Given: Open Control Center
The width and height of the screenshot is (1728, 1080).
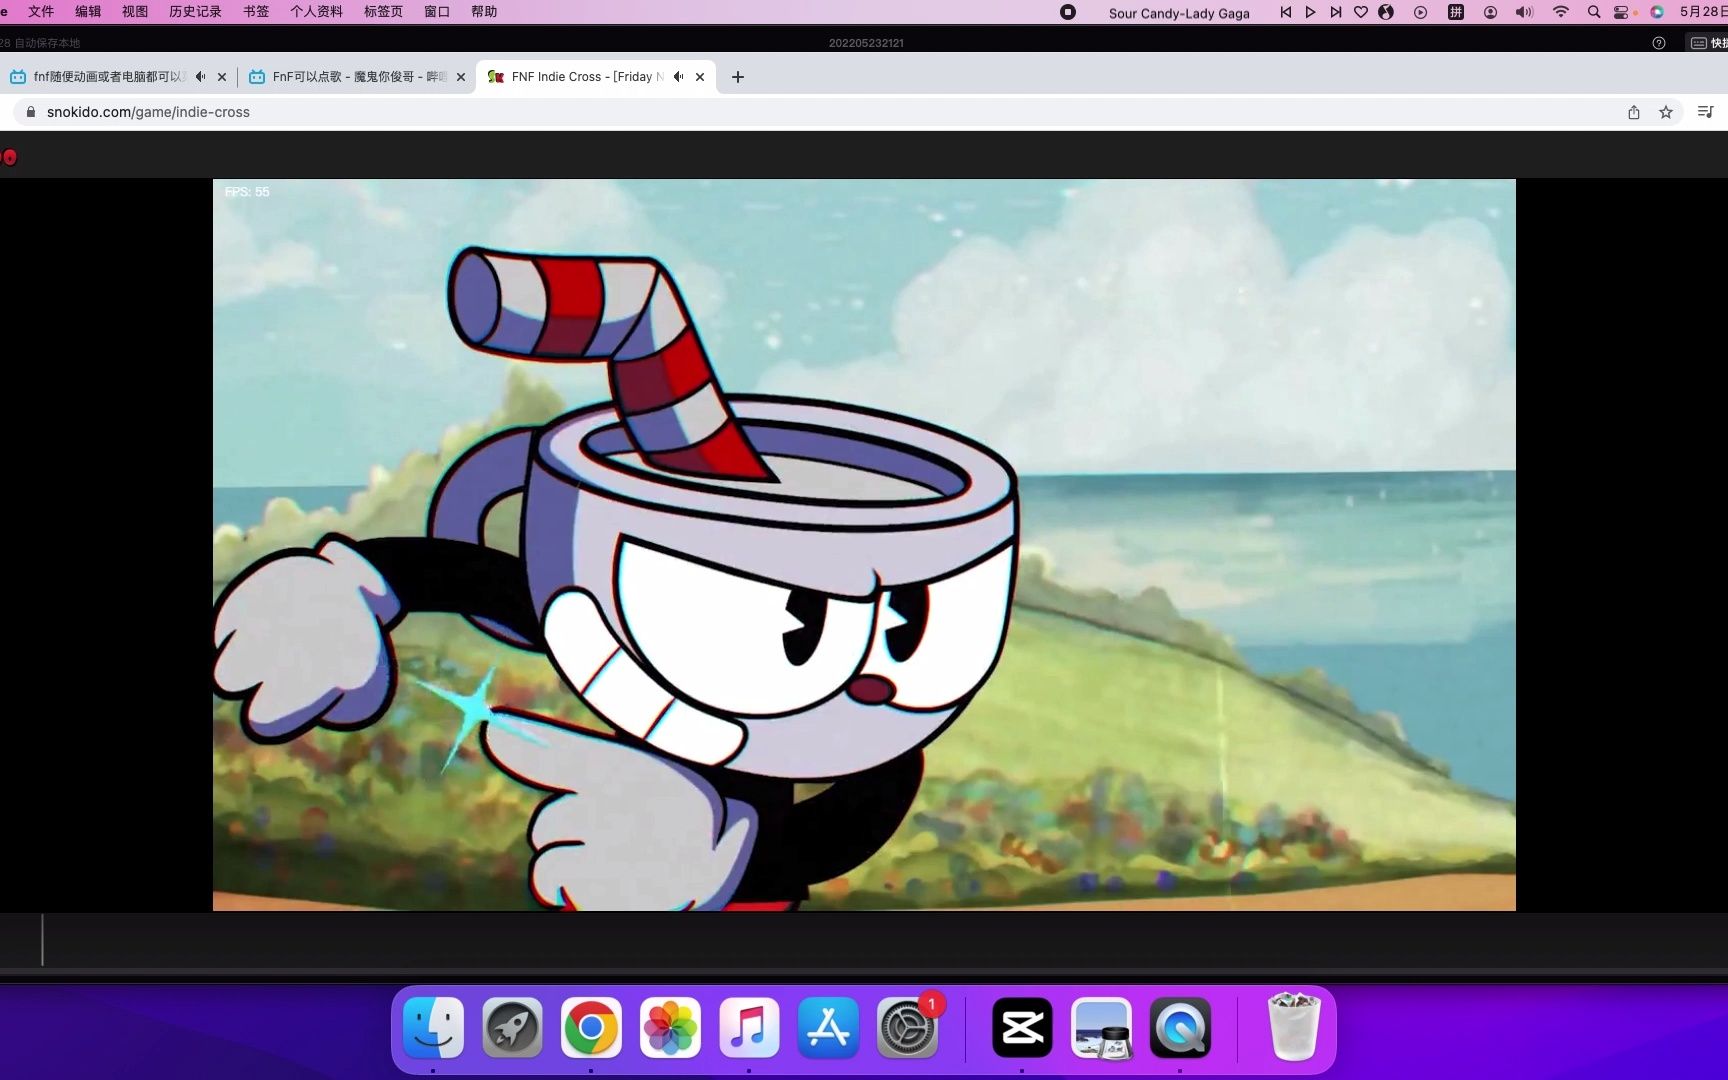Looking at the screenshot, I should 1621,12.
